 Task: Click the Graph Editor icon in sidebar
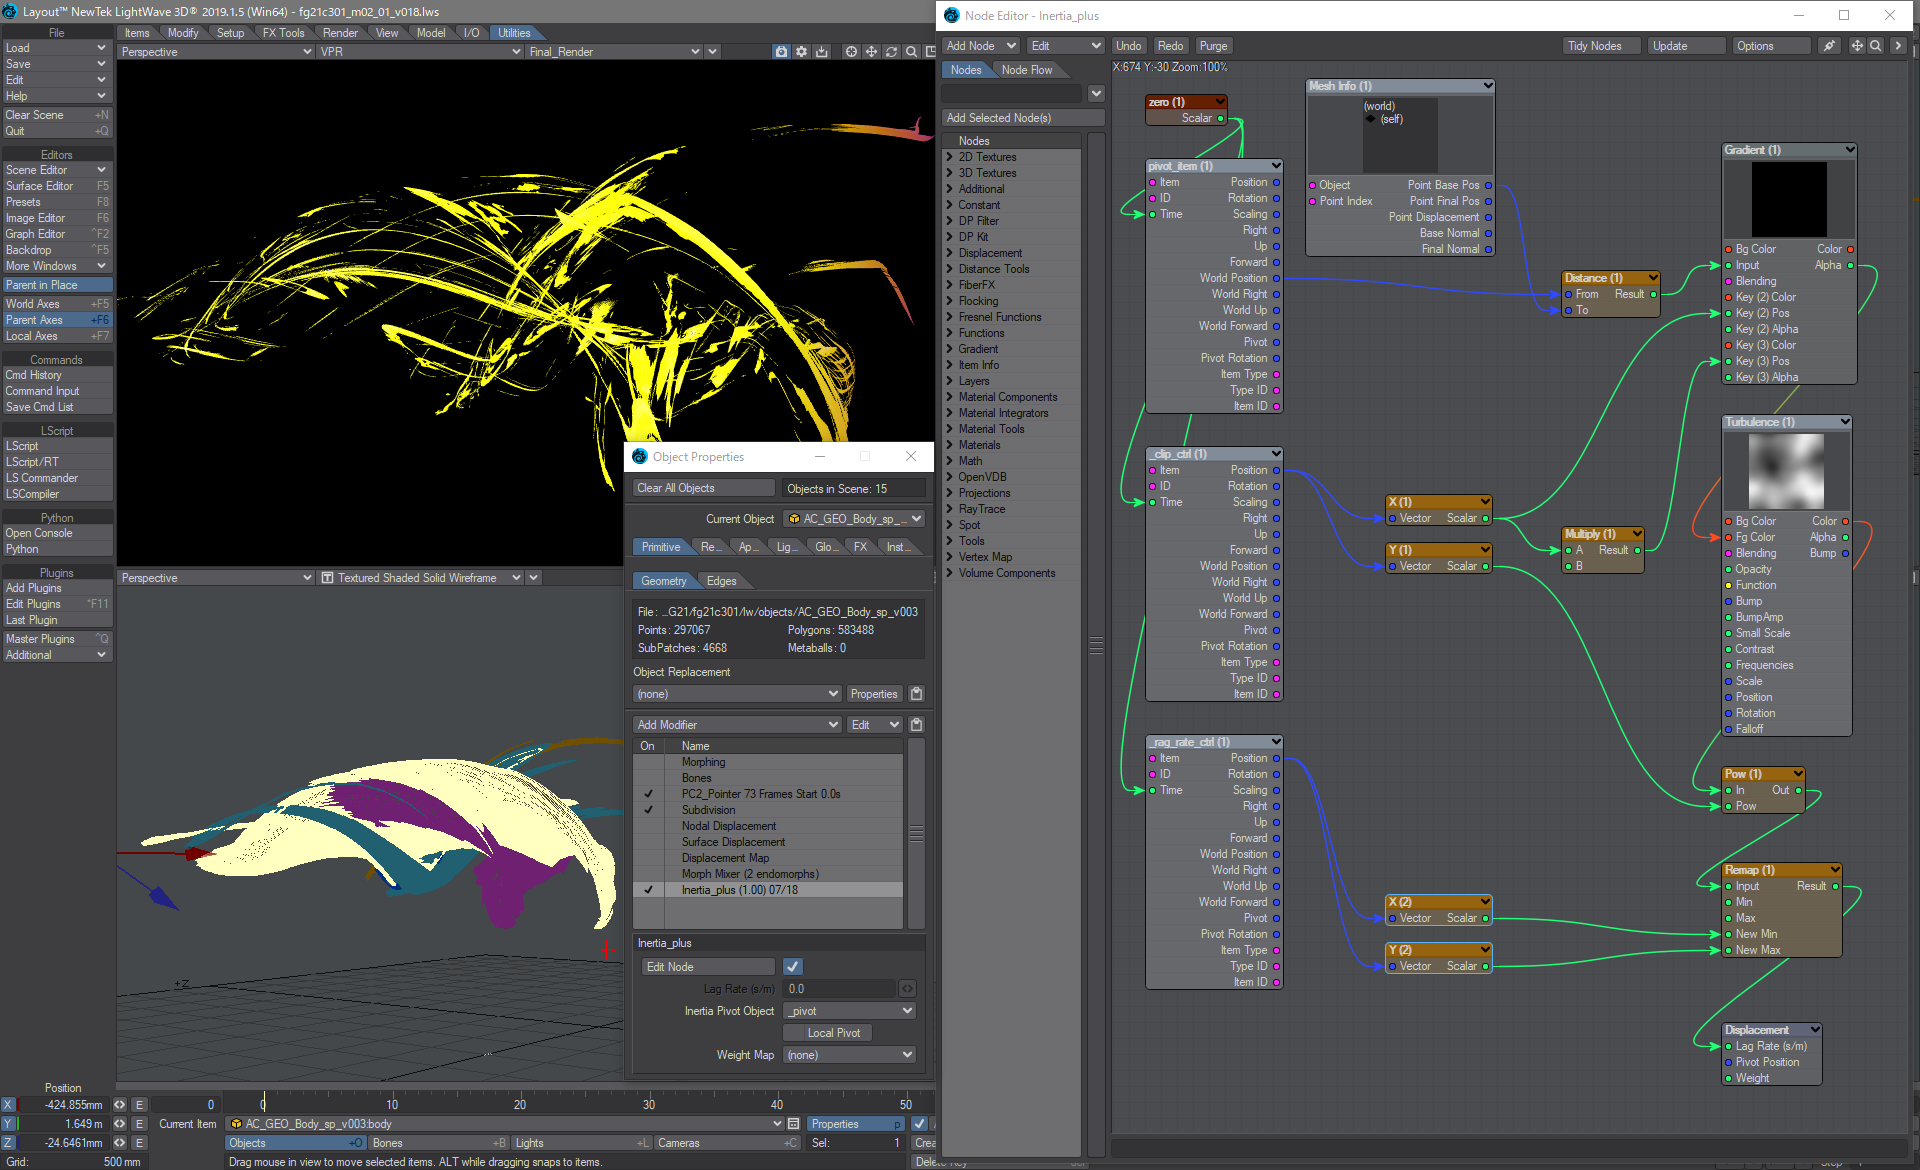click(55, 233)
